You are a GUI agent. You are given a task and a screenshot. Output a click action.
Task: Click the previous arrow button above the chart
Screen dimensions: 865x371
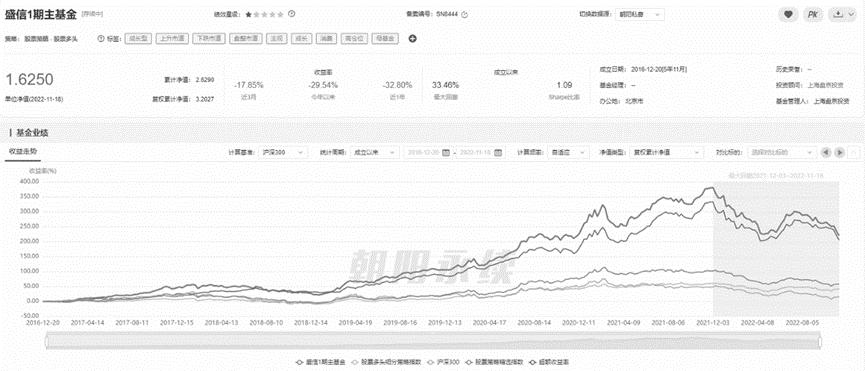(x=826, y=152)
